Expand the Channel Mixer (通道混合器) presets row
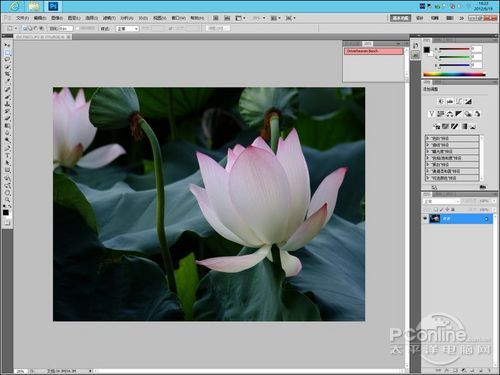 (428, 171)
